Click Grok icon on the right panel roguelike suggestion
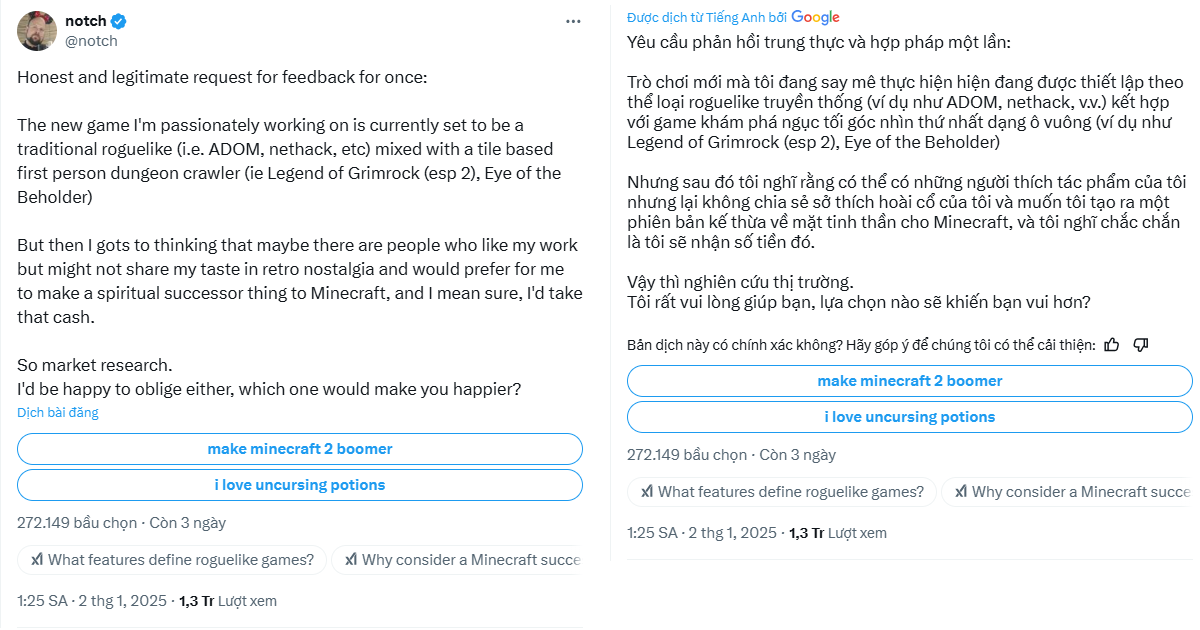Viewport: 1200px width, 630px height. tap(648, 492)
